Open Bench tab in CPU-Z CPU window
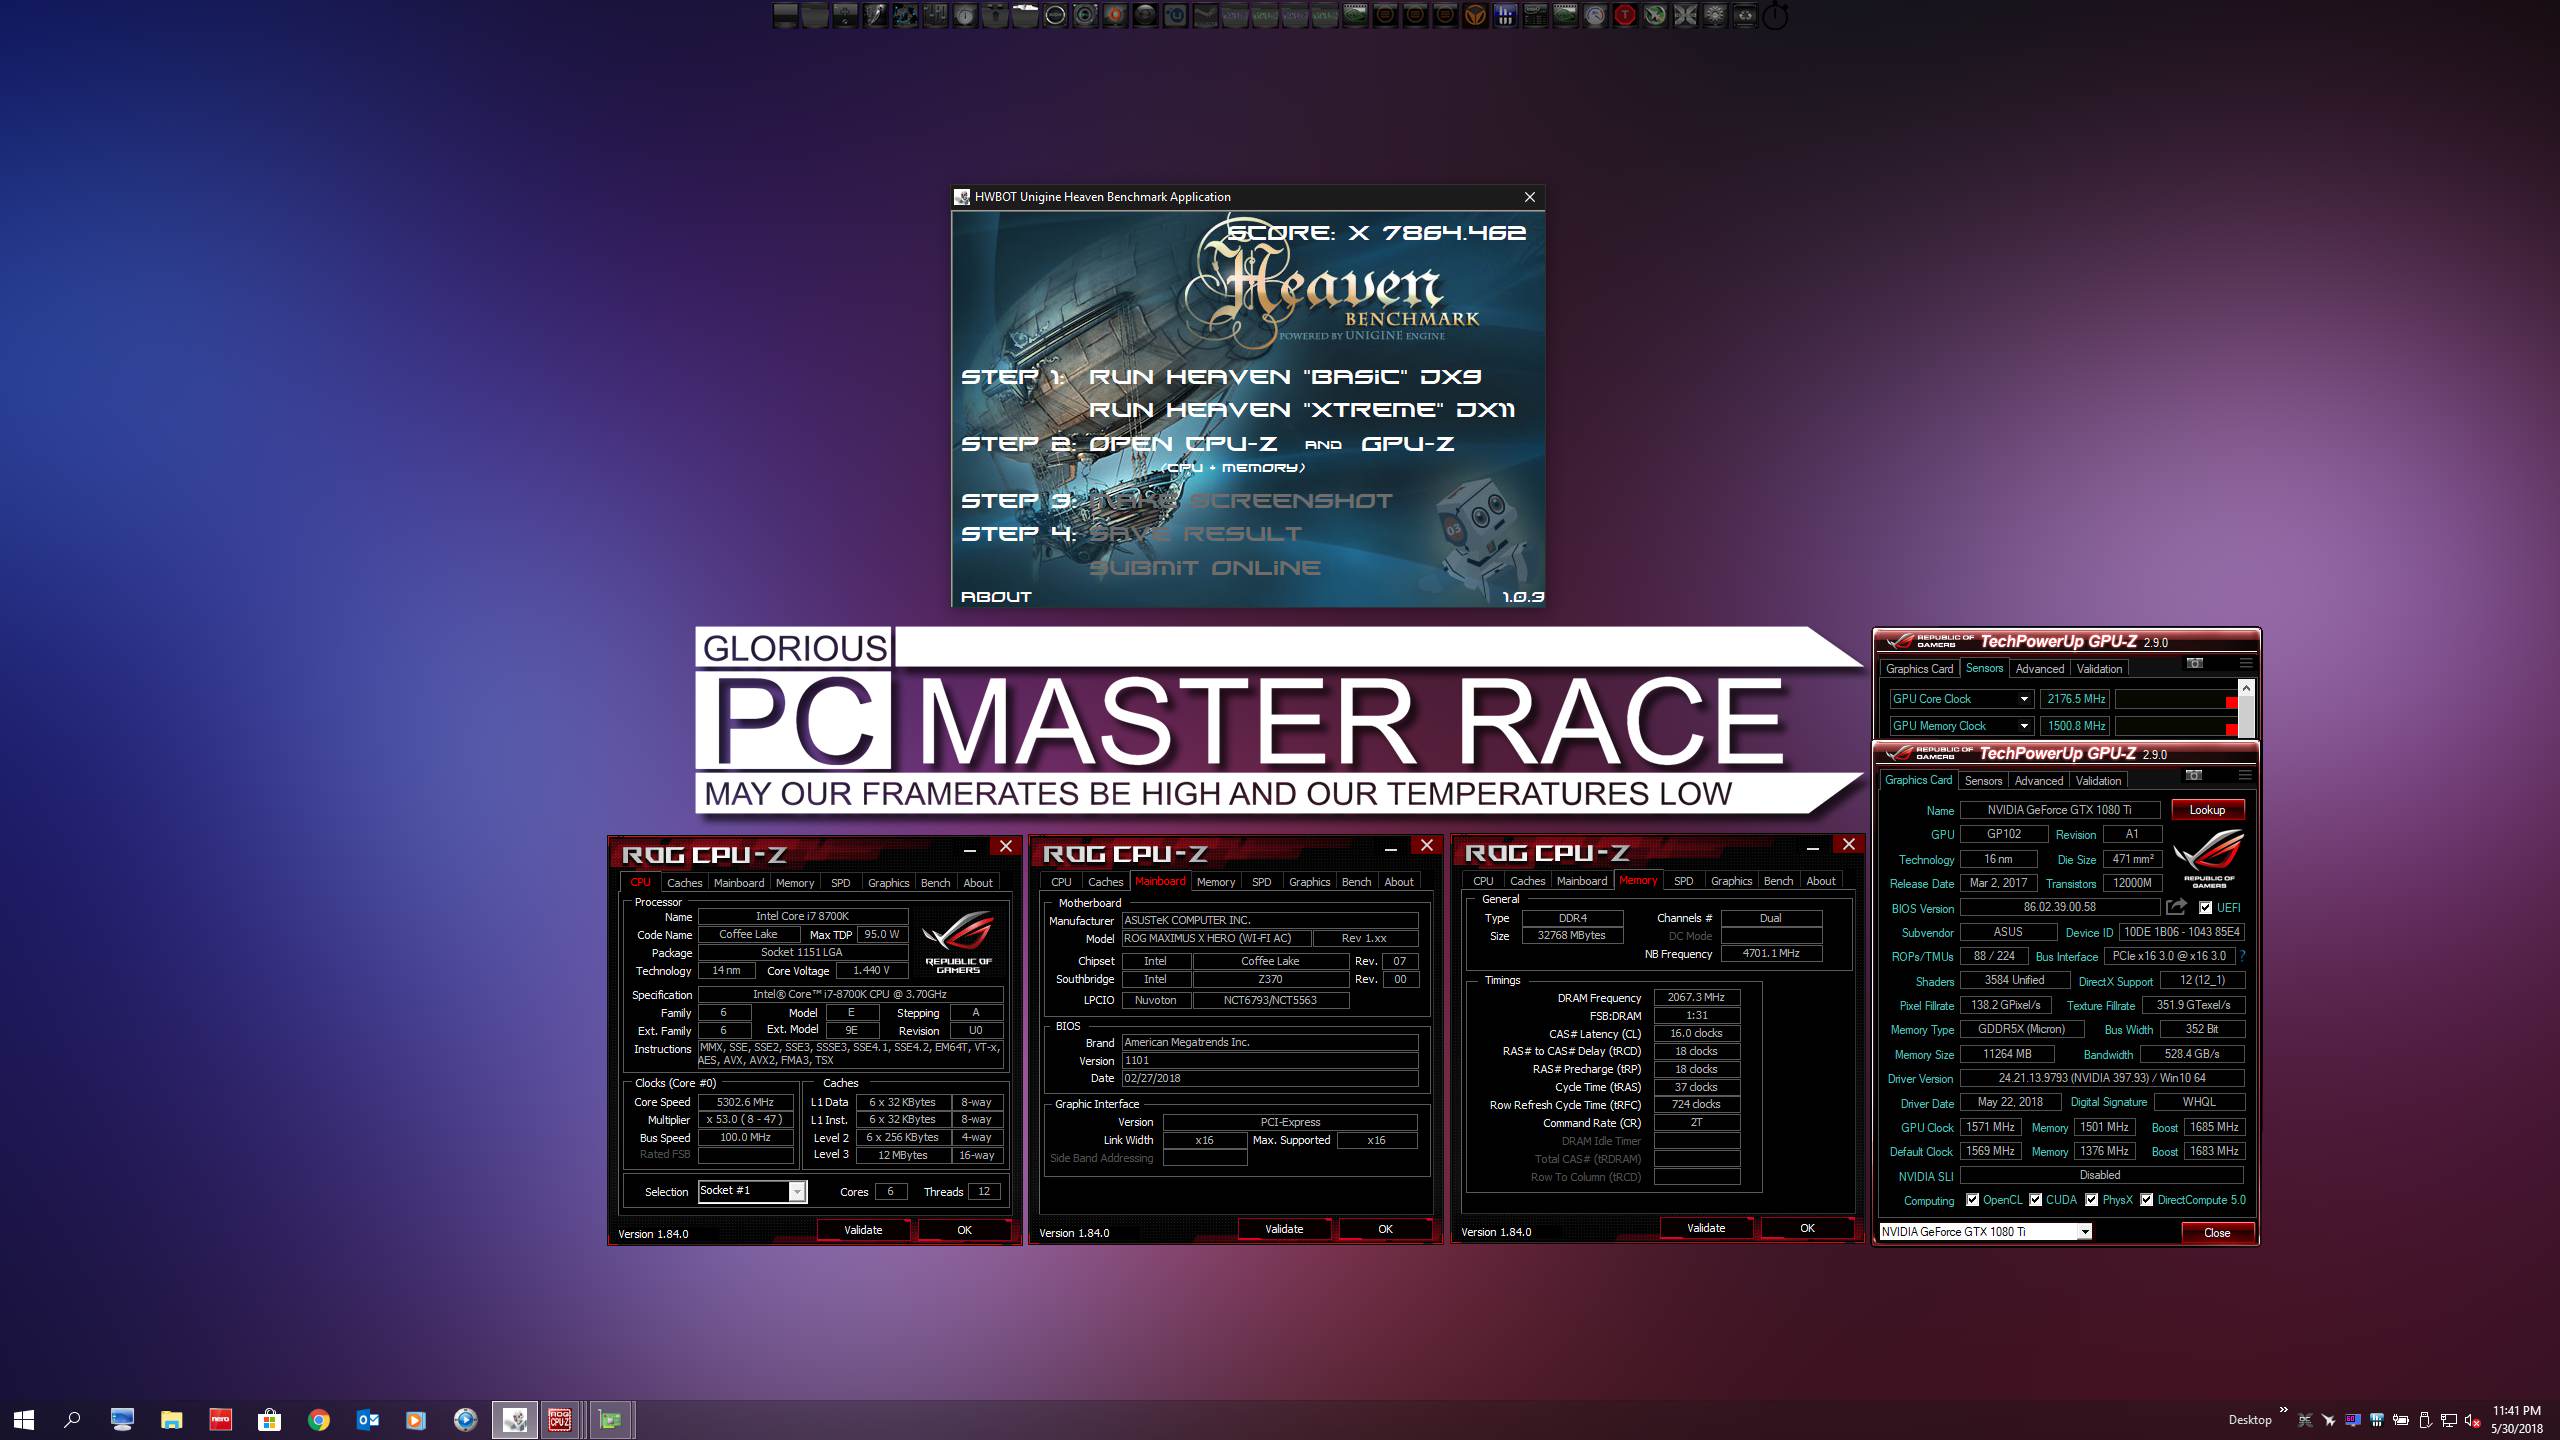2560x1440 pixels. (x=935, y=883)
